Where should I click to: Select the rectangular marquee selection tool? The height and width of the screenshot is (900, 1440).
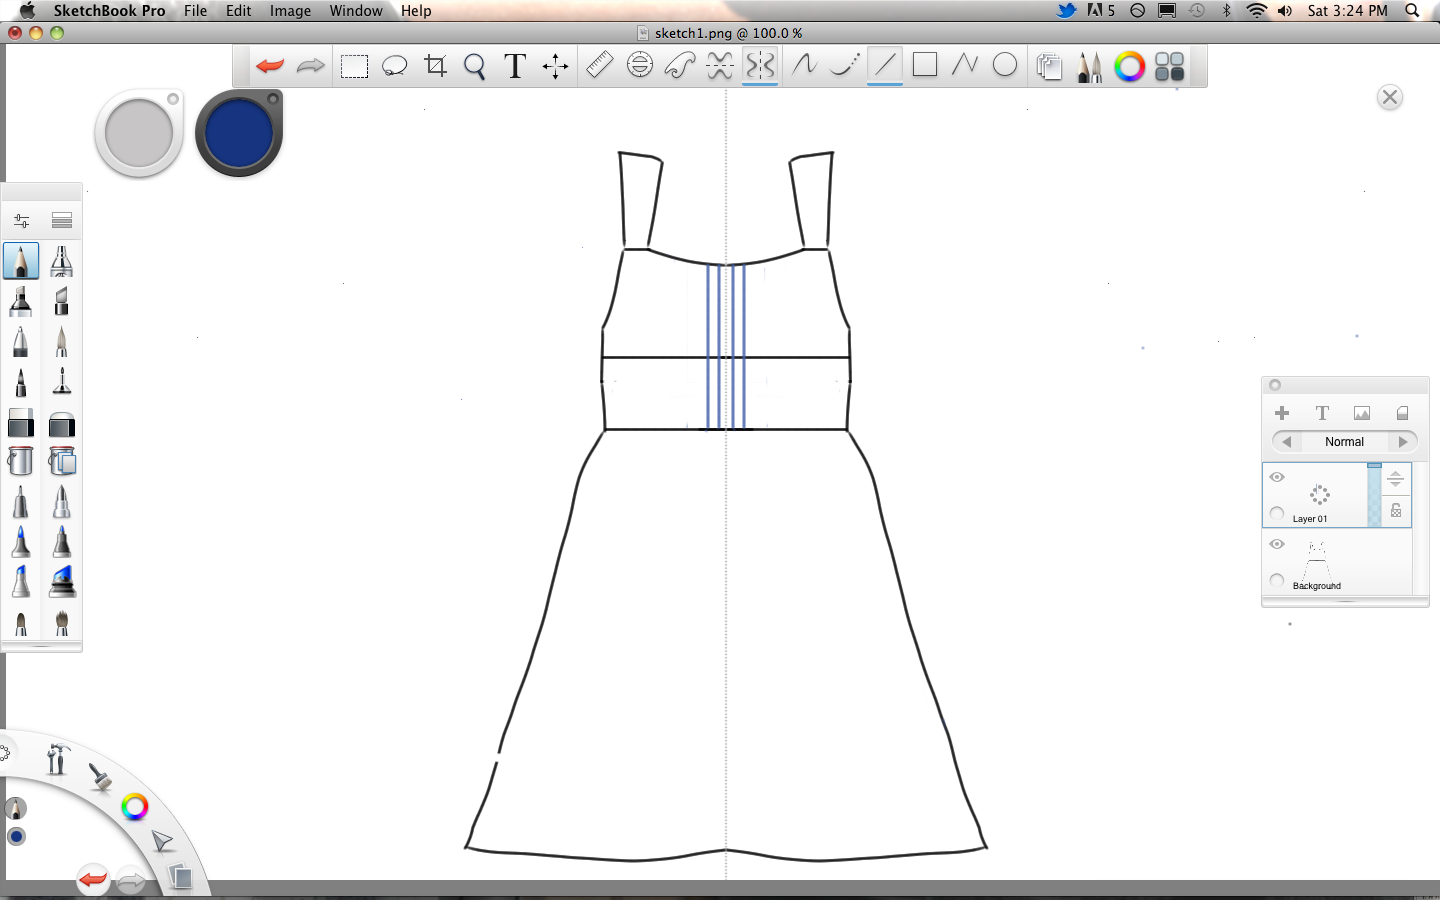point(354,67)
